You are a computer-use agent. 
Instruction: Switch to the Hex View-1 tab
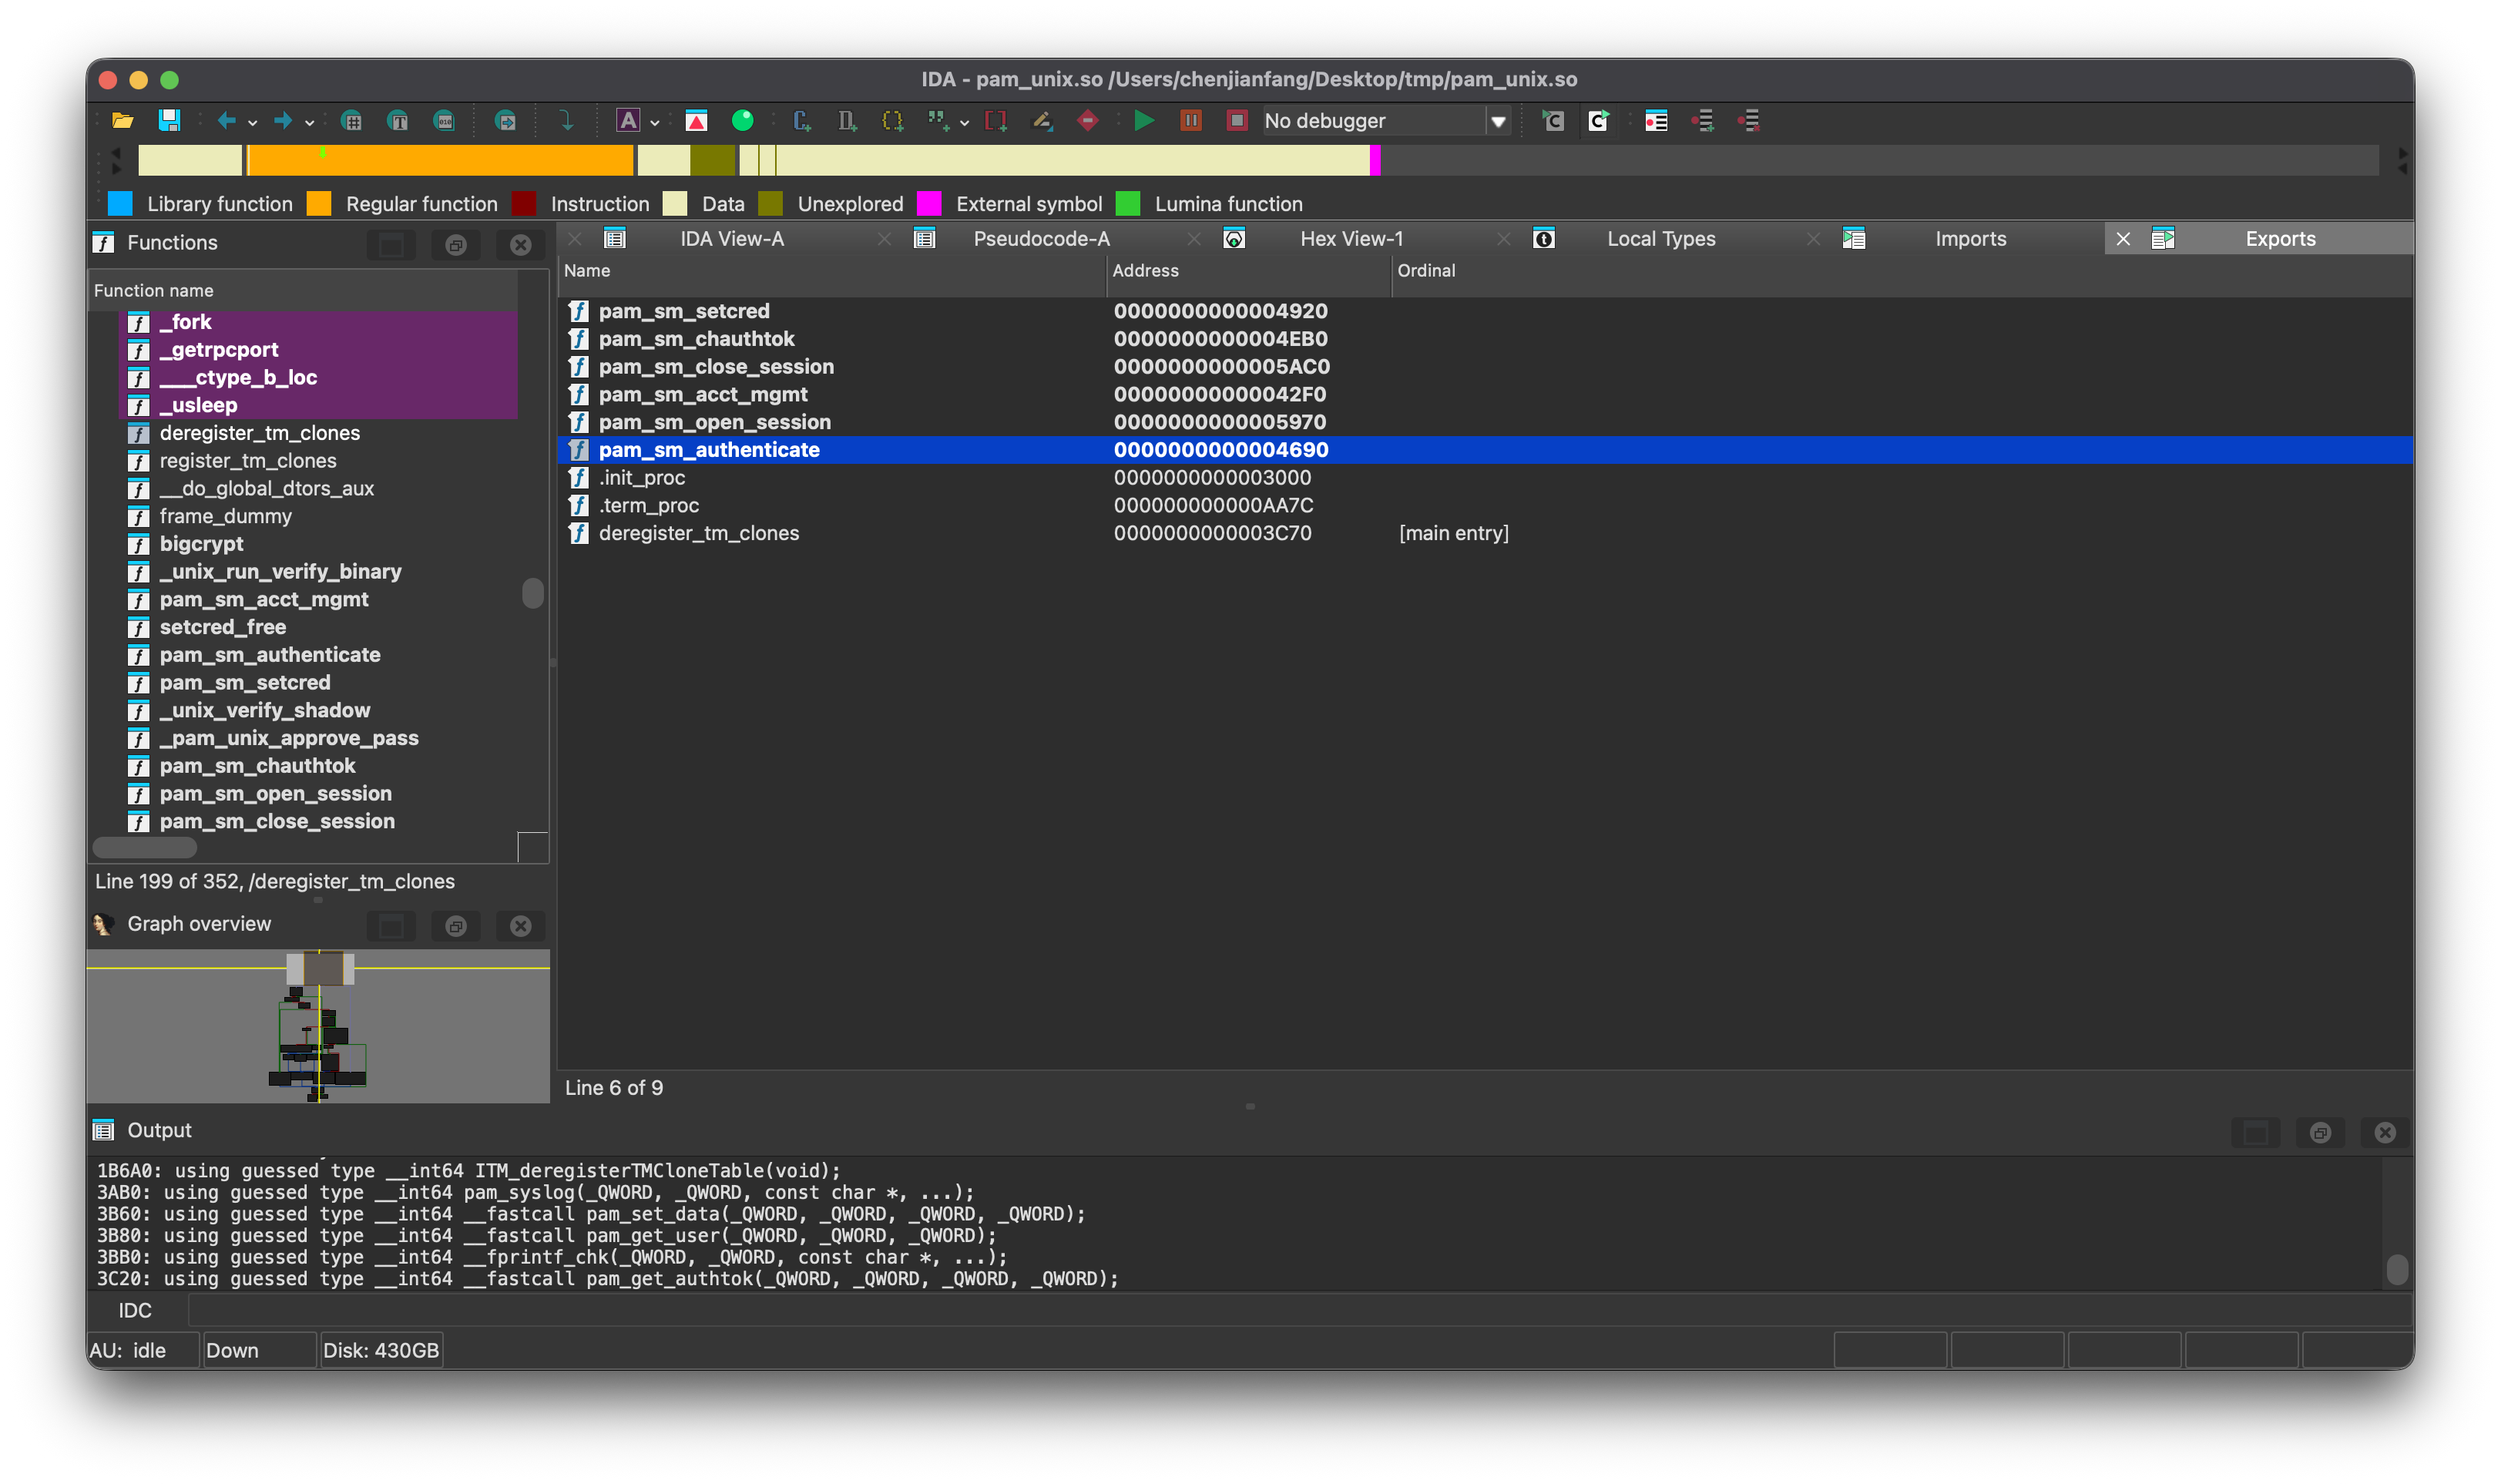1351,239
